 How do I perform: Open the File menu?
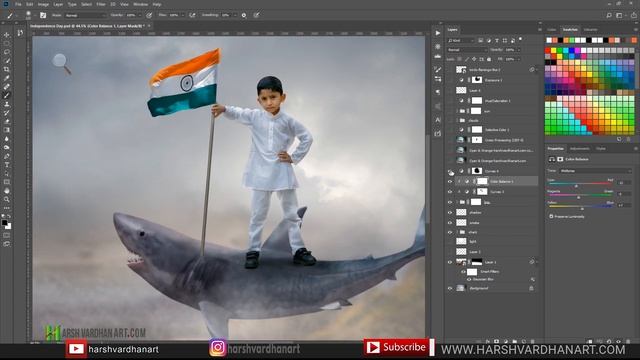tap(18, 4)
